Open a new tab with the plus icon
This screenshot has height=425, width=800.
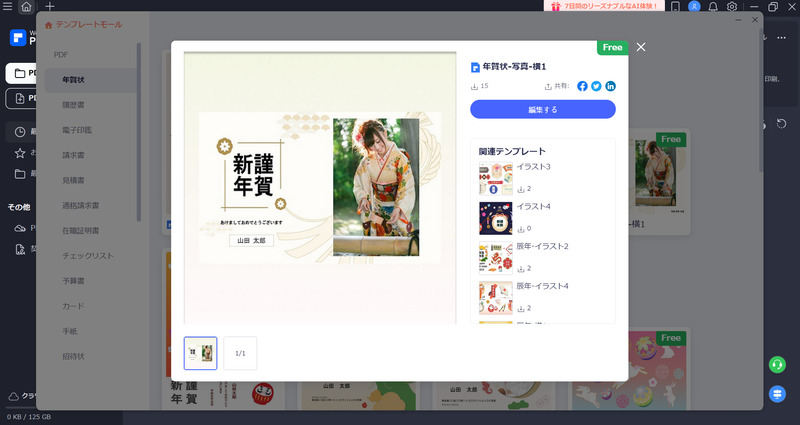pos(49,7)
